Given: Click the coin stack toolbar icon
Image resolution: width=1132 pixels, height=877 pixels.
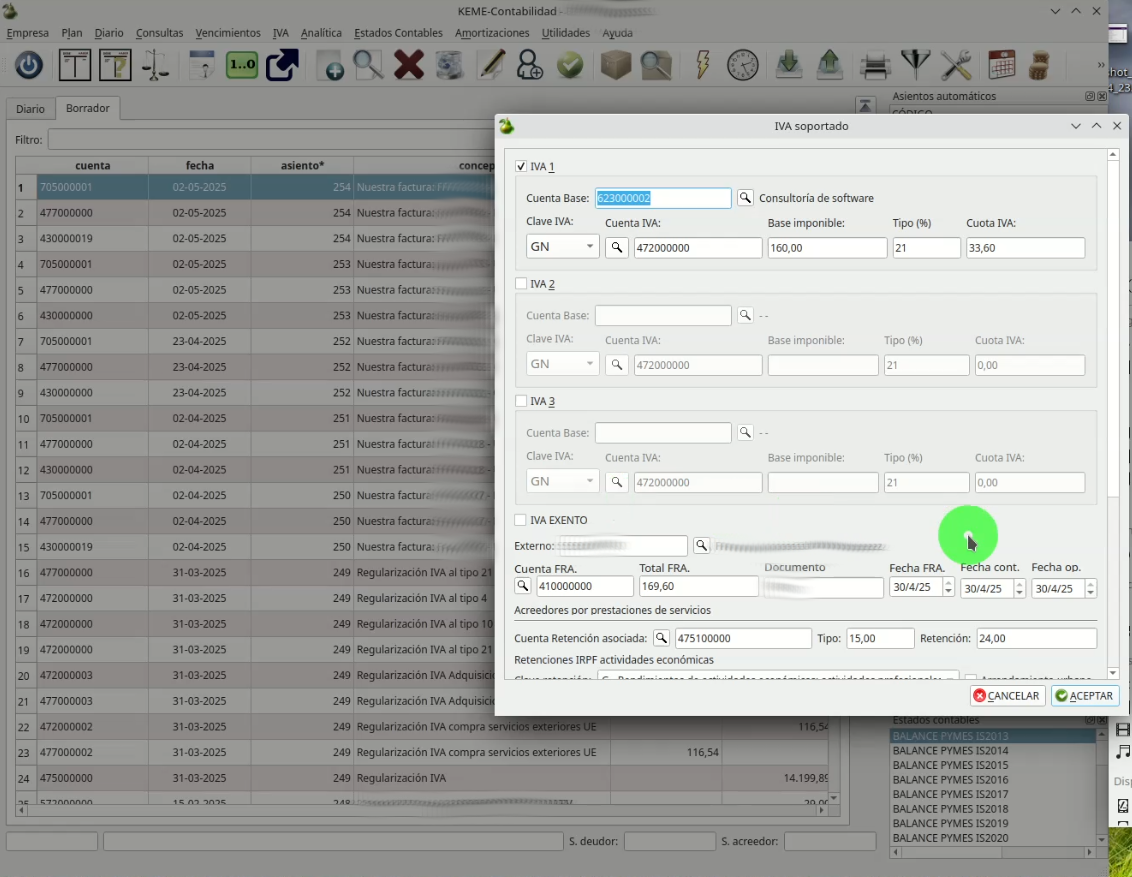Looking at the screenshot, I should (1038, 66).
